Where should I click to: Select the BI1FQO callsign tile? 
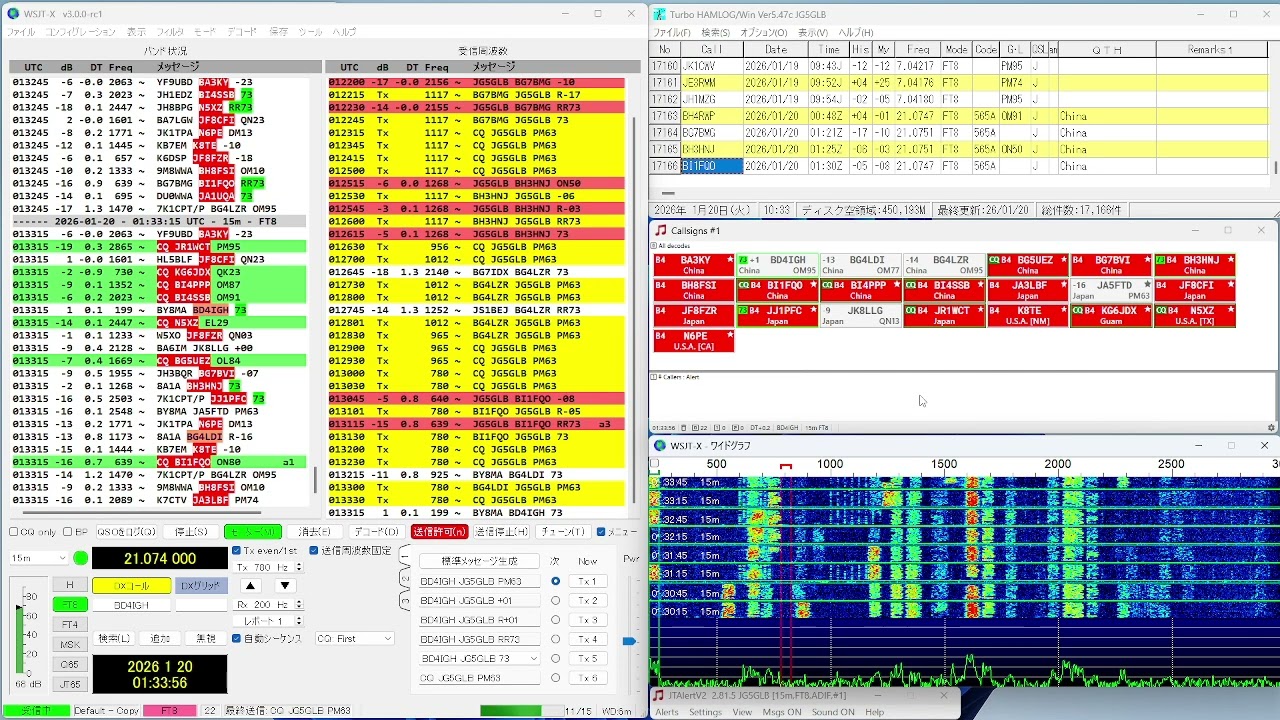777,290
